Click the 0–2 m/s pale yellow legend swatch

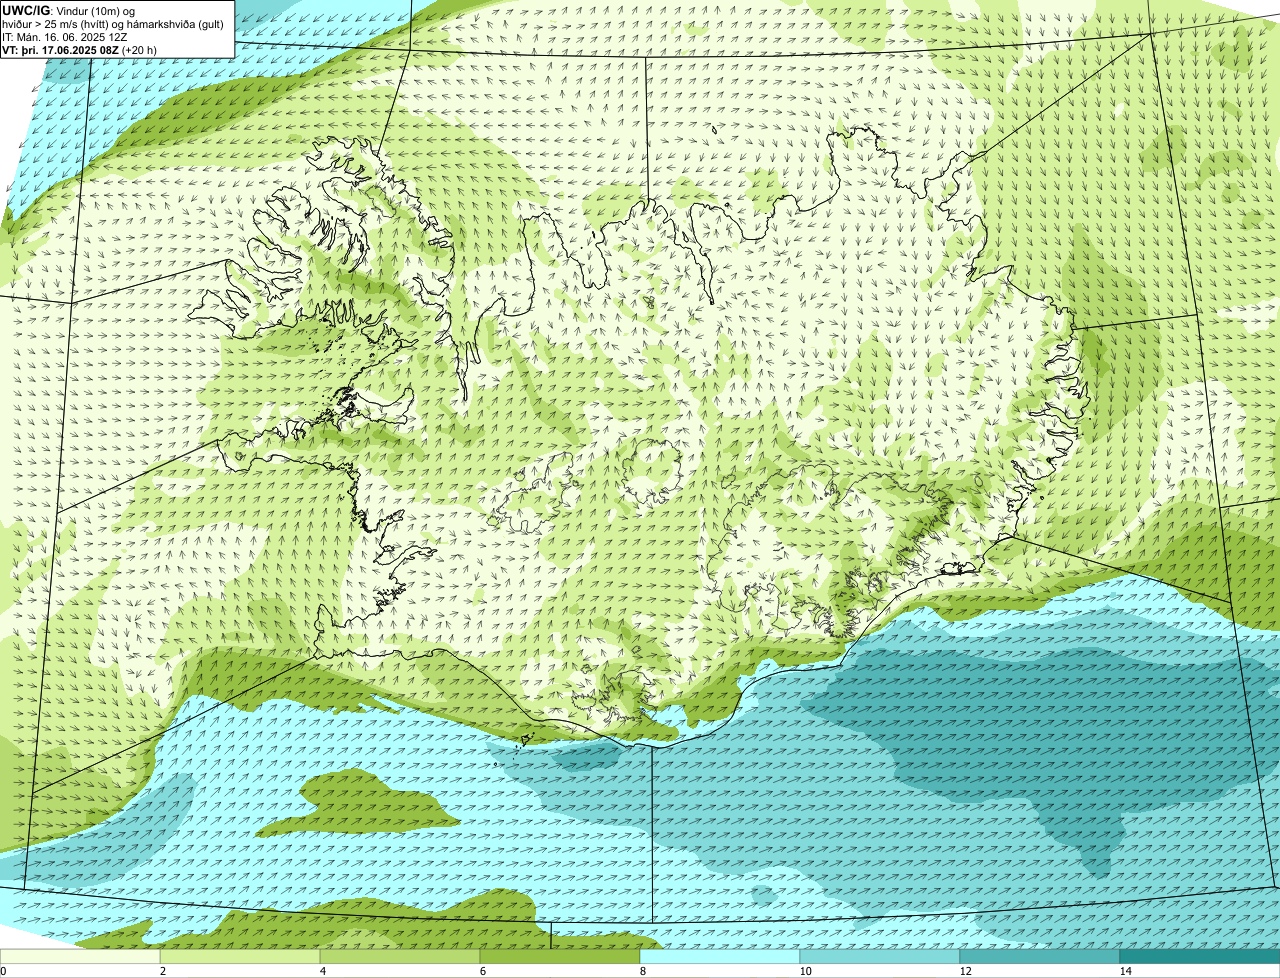tap(80, 956)
